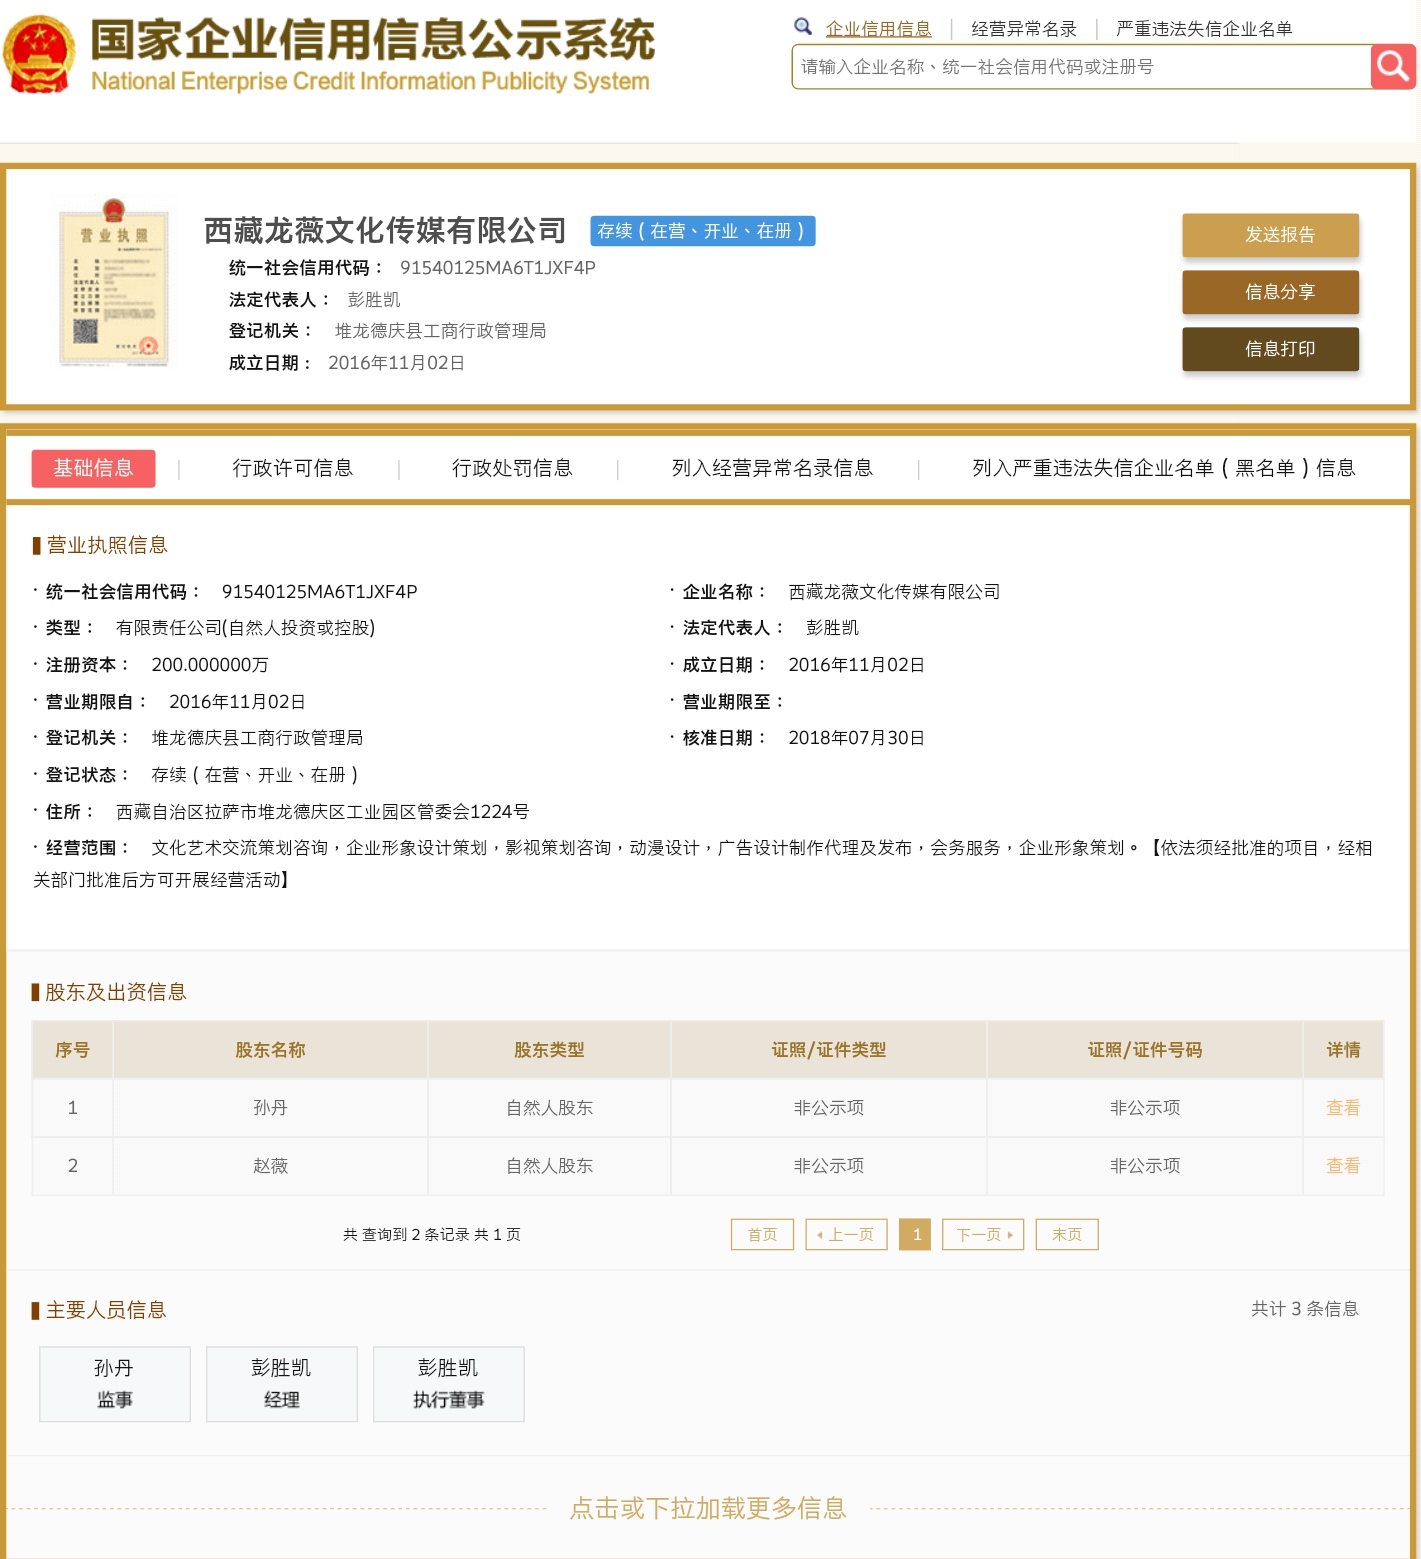
Task: Open 查看 details for shareholder 孙丹
Action: [x=1343, y=1107]
